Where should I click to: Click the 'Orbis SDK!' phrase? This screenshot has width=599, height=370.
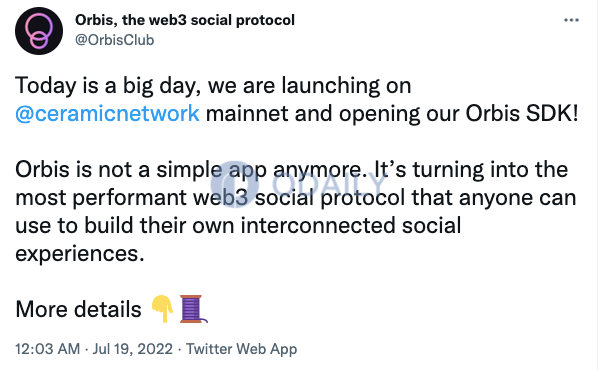pos(522,113)
